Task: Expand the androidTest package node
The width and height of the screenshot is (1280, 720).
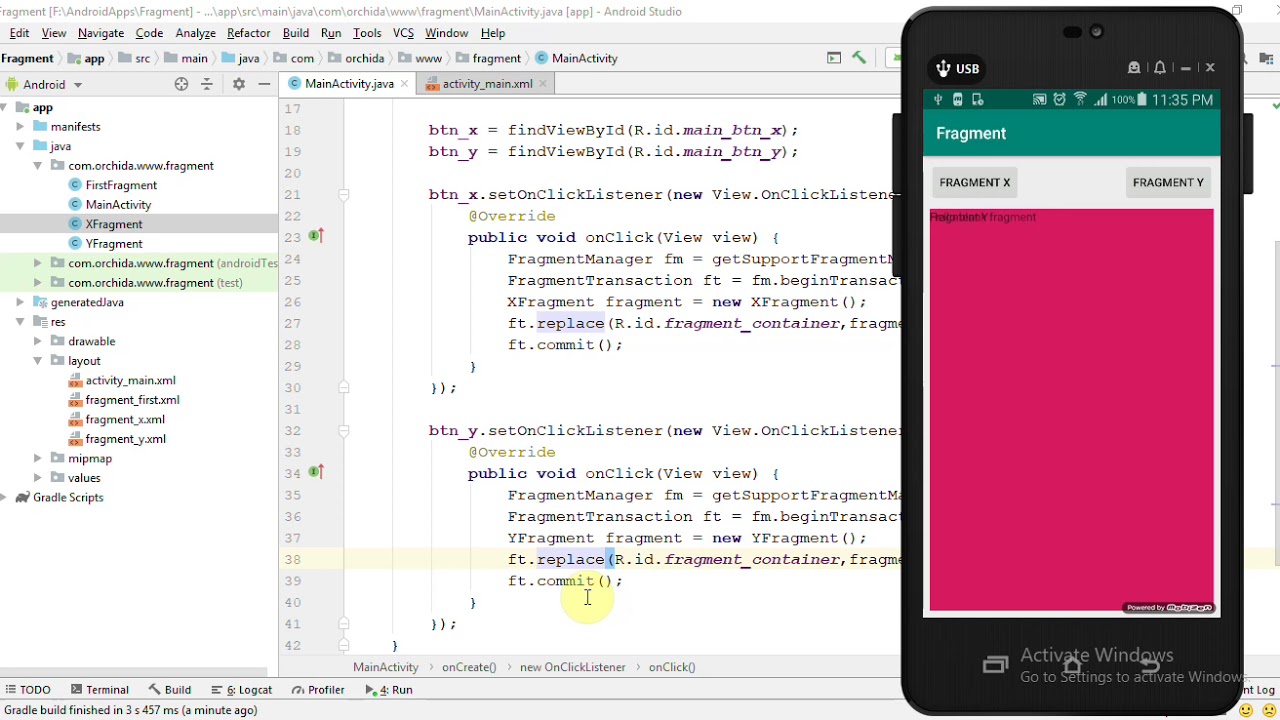Action: tap(37, 263)
